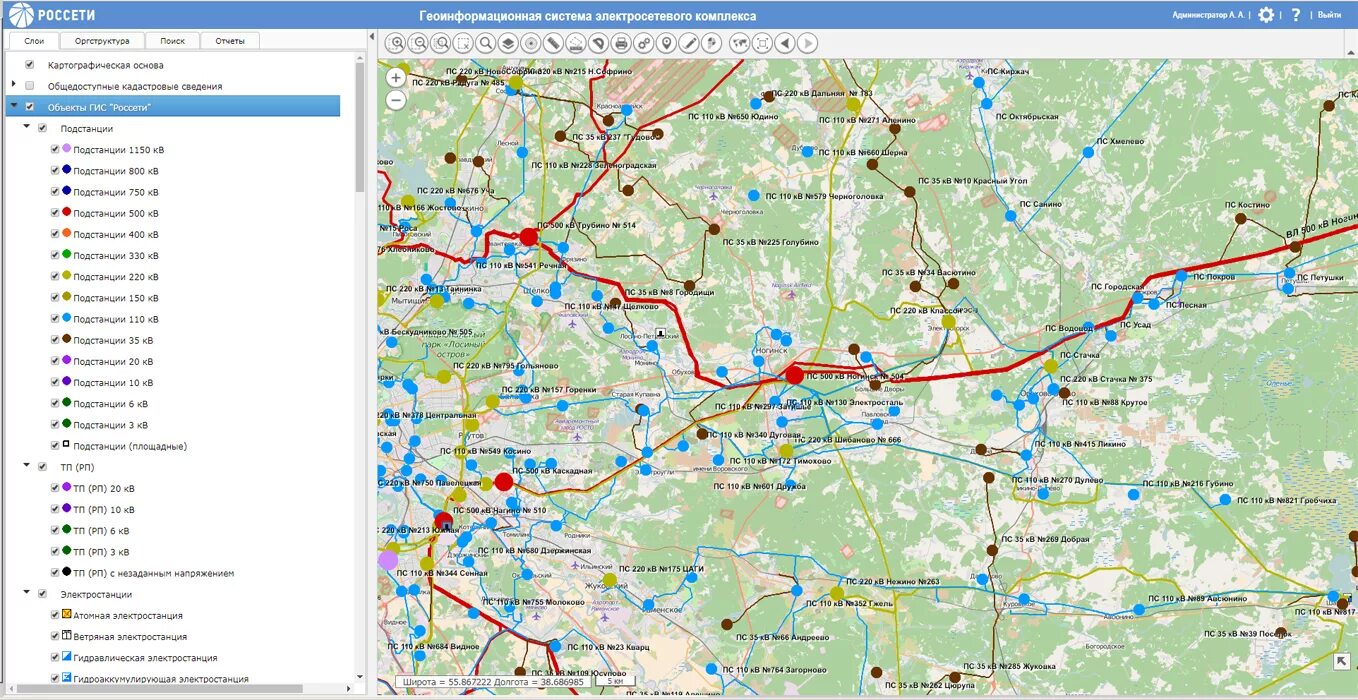The width and height of the screenshot is (1358, 700).
Task: Open help question mark in header
Action: coord(1296,15)
